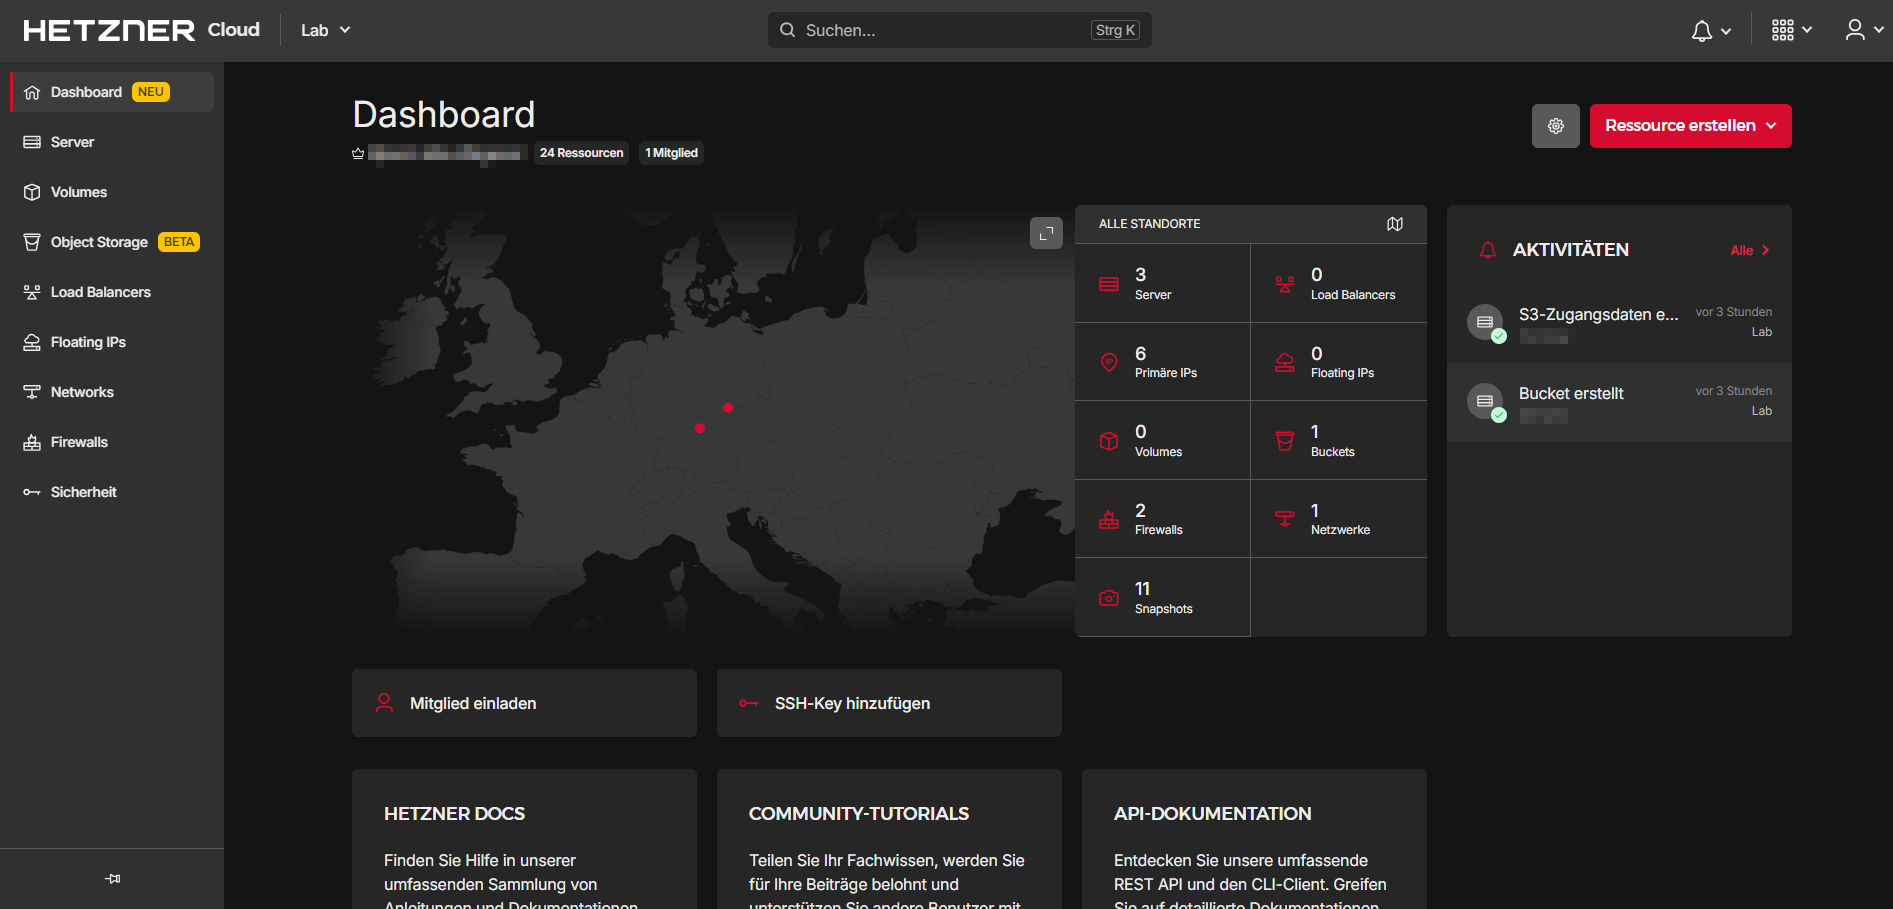The height and width of the screenshot is (909, 1893).
Task: Open the Lab project dropdown
Action: click(326, 30)
